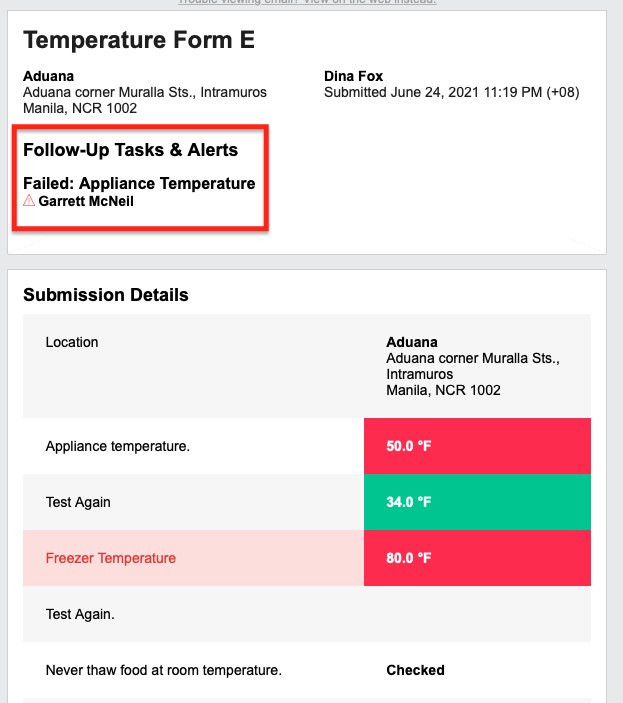Click the Checked status value
The width and height of the screenshot is (623, 703).
pos(415,670)
